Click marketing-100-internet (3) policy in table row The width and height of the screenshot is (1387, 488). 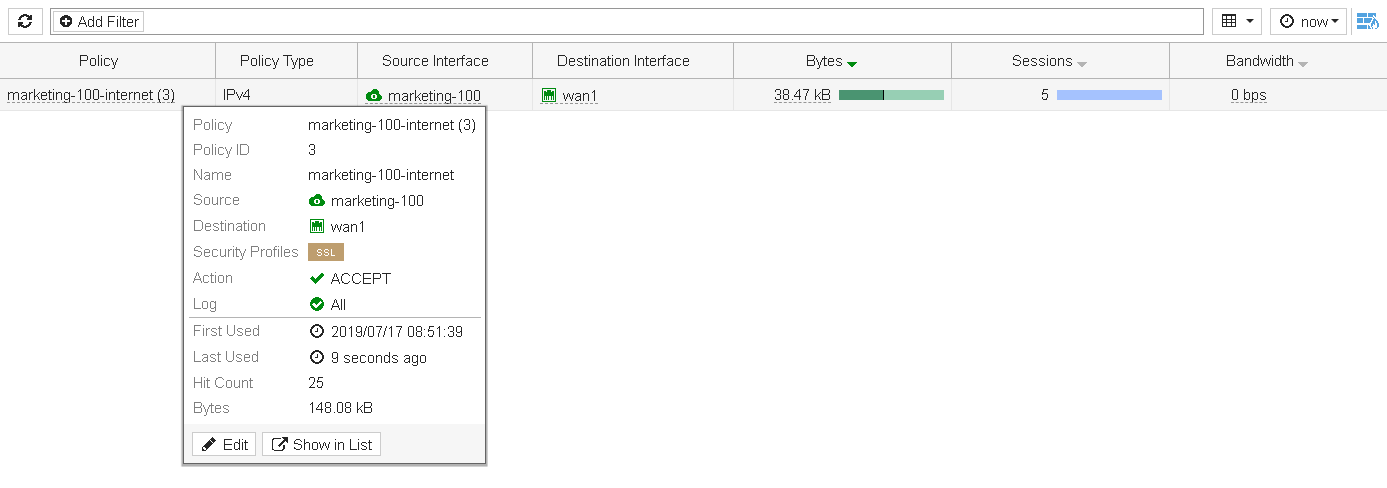click(x=91, y=95)
